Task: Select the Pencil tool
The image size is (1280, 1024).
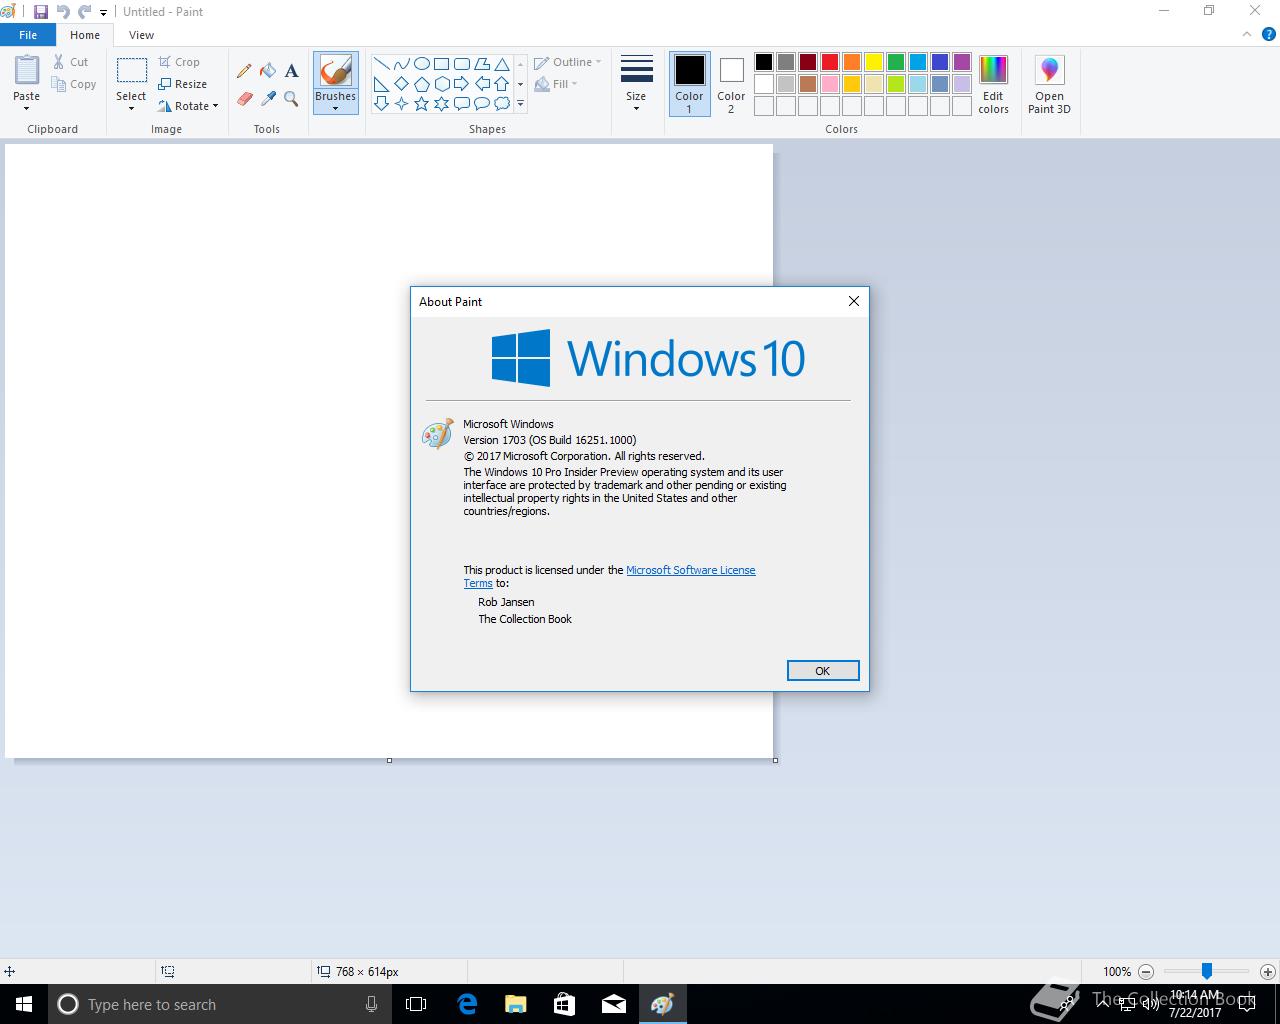Action: click(x=244, y=71)
